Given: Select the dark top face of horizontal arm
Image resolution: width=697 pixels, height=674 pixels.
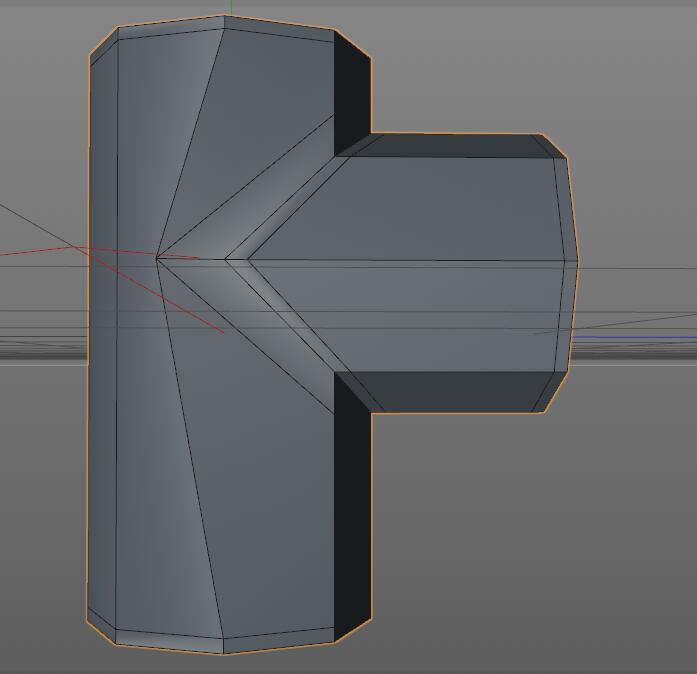Looking at the screenshot, I should [x=451, y=146].
